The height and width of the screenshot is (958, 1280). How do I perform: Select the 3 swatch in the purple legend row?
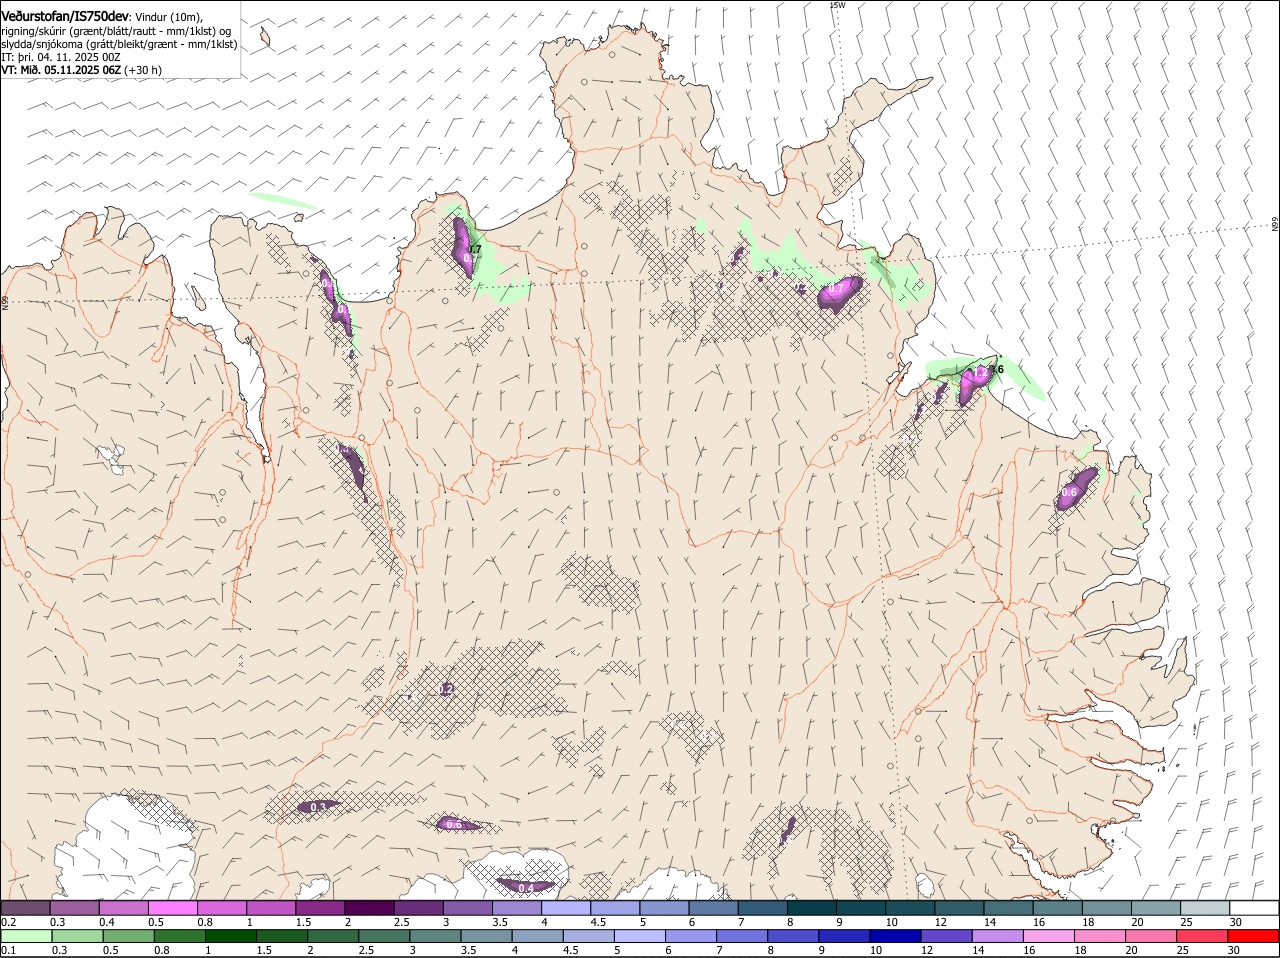[x=467, y=907]
